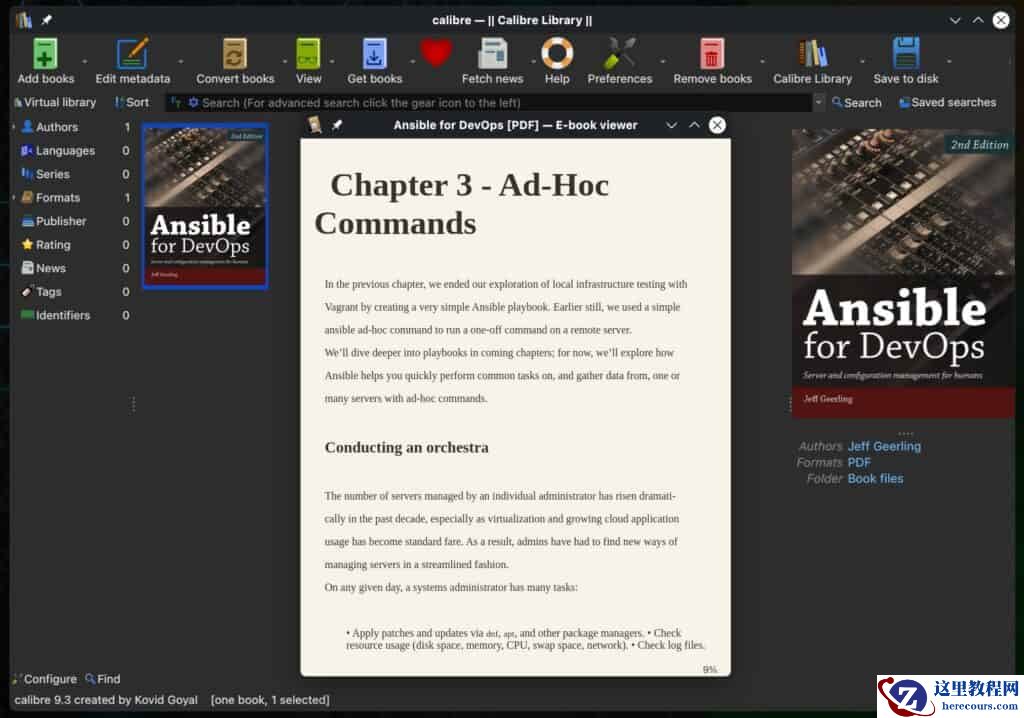The image size is (1024, 718).
Task: Click splitter handle beside book details
Action: (x=790, y=404)
